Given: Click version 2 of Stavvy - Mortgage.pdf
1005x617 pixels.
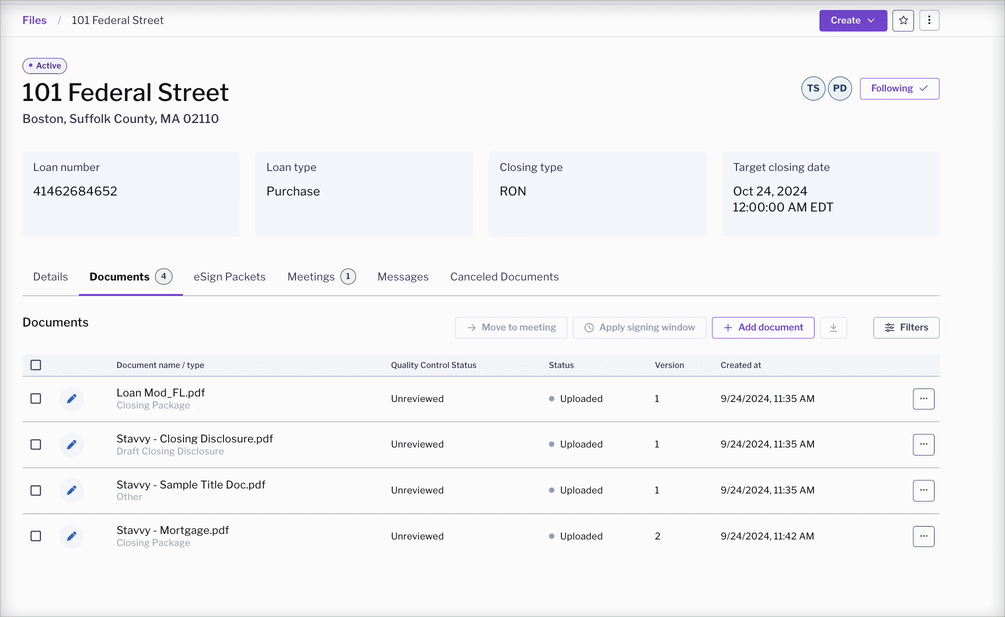Looking at the screenshot, I should (x=658, y=536).
